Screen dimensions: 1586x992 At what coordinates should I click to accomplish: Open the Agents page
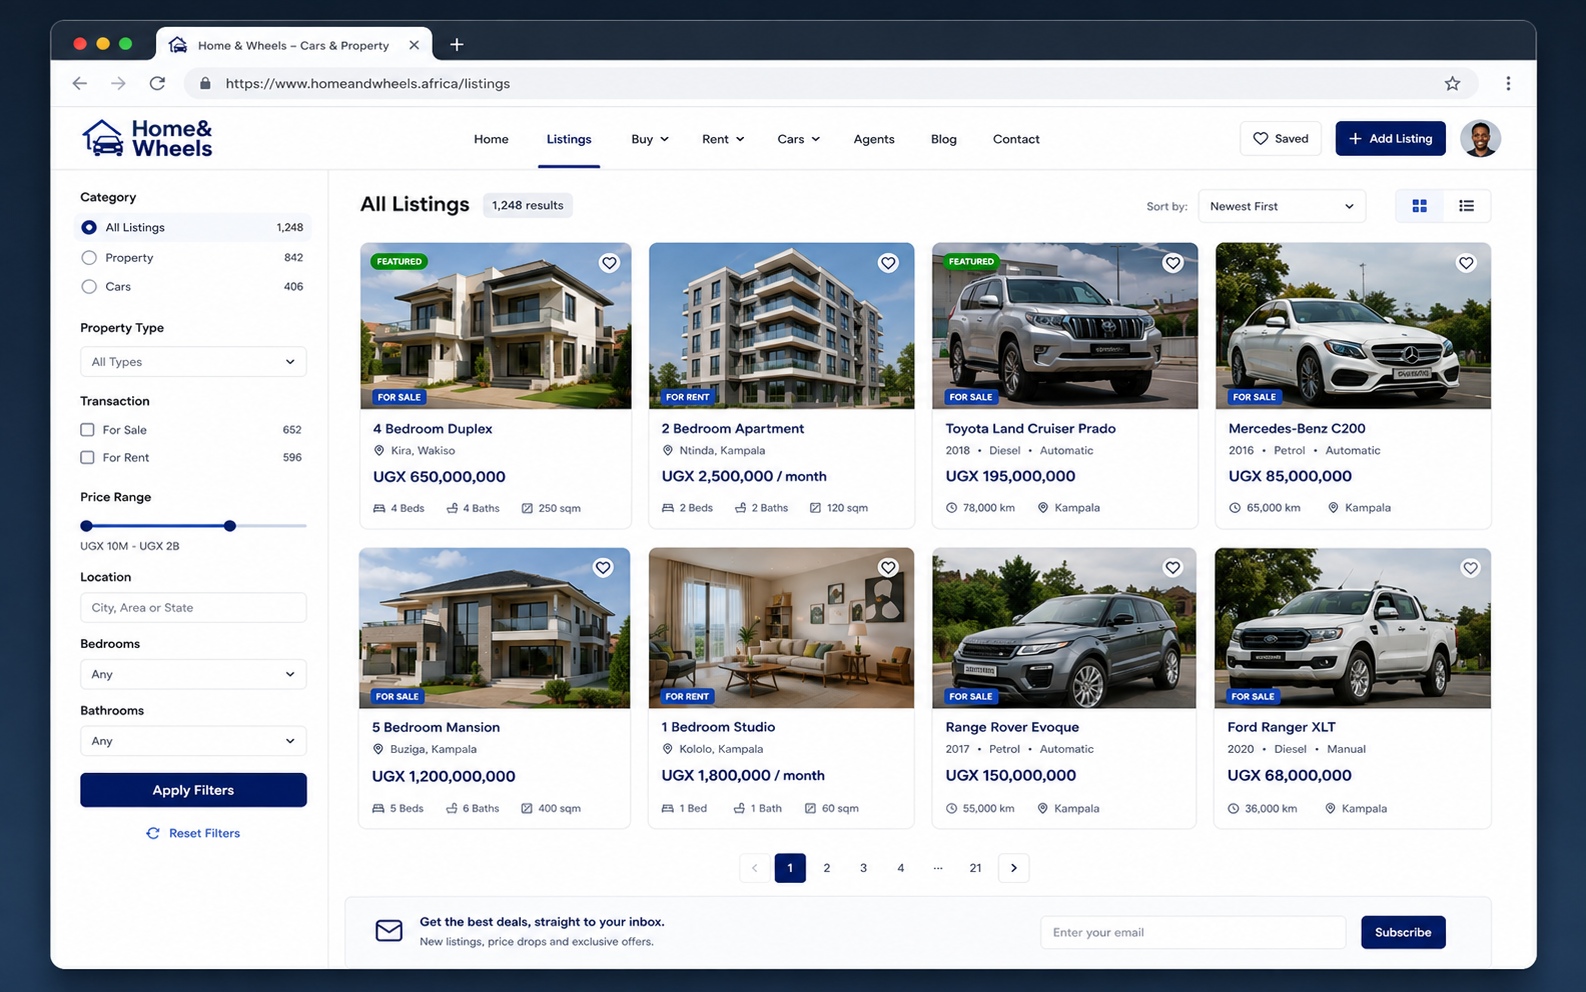coord(874,139)
